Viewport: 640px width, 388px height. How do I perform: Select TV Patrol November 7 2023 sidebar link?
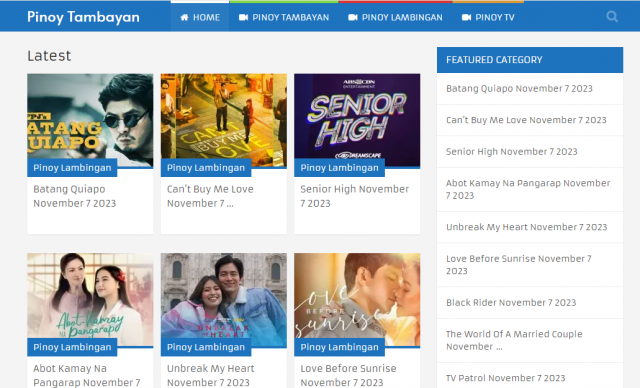[x=505, y=378]
